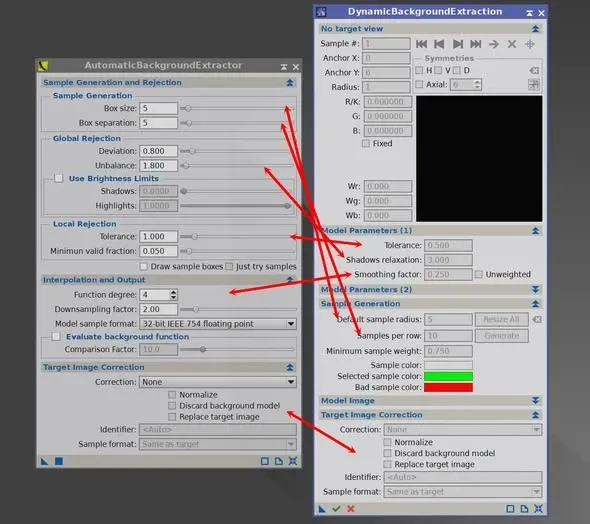Viewport: 590px width, 524px height.
Task: Click the Selected sample color green swatch
Action: [x=448, y=376]
